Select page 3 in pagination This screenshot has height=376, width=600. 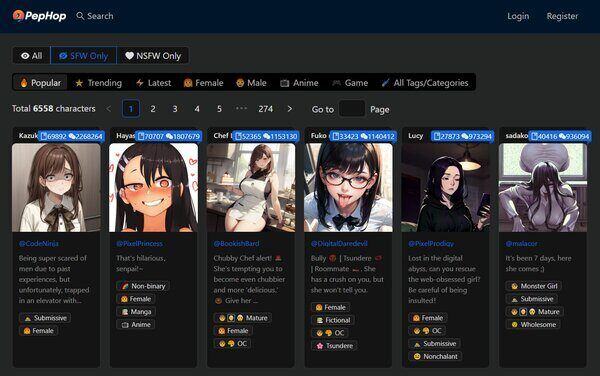(x=175, y=109)
